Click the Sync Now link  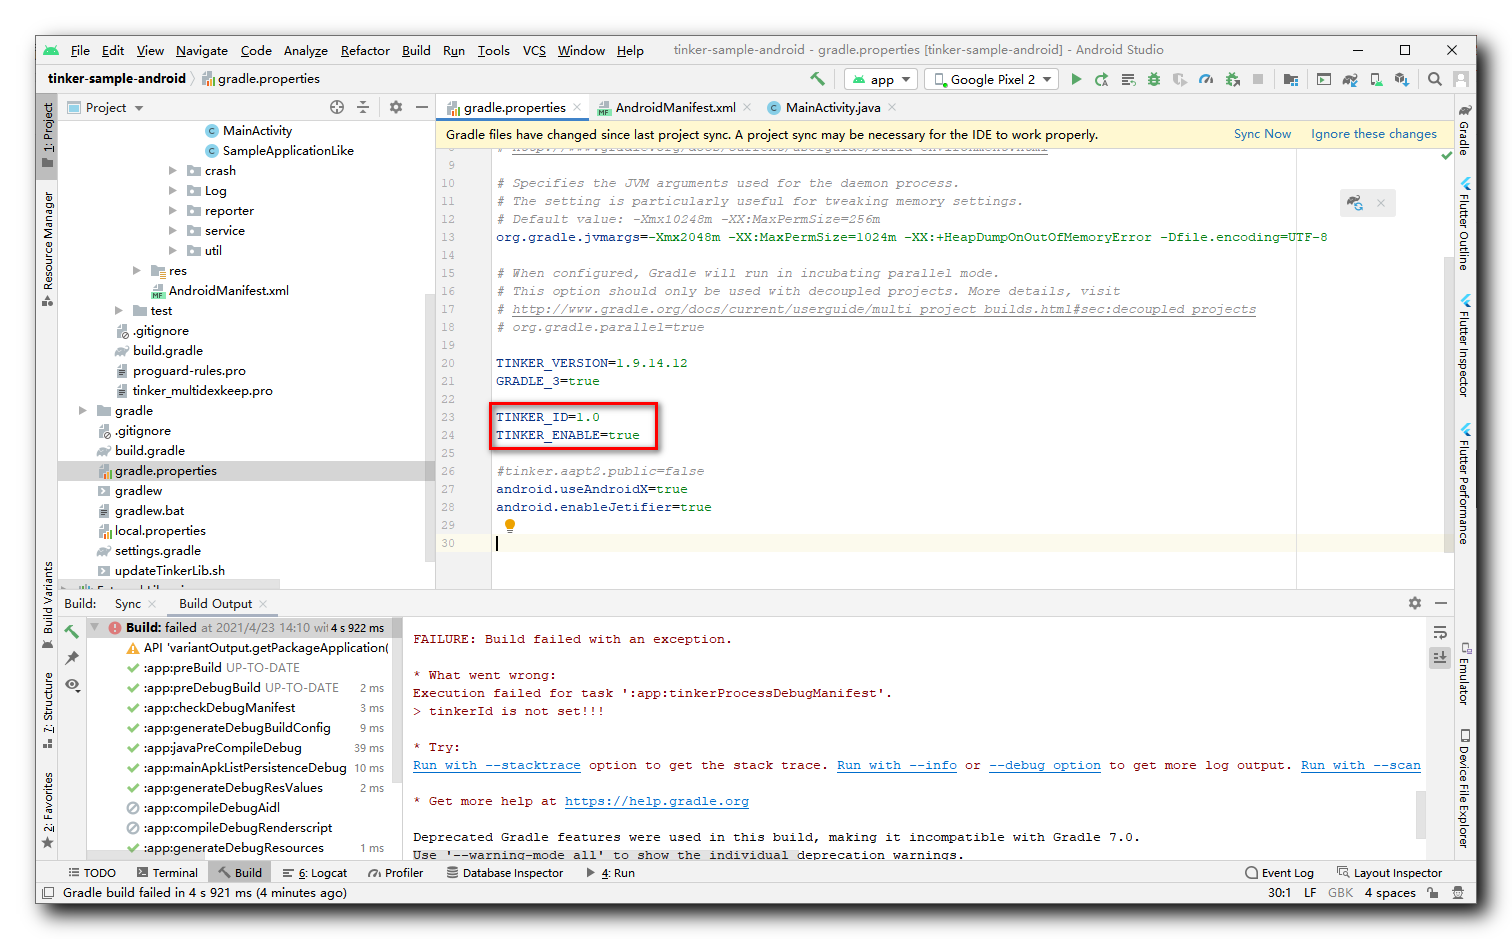[1262, 133]
